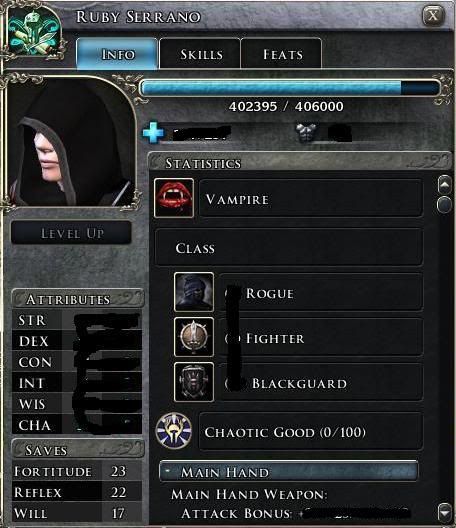Select the Rogue class portrait icon
This screenshot has height=528, width=456.
pos(194,292)
